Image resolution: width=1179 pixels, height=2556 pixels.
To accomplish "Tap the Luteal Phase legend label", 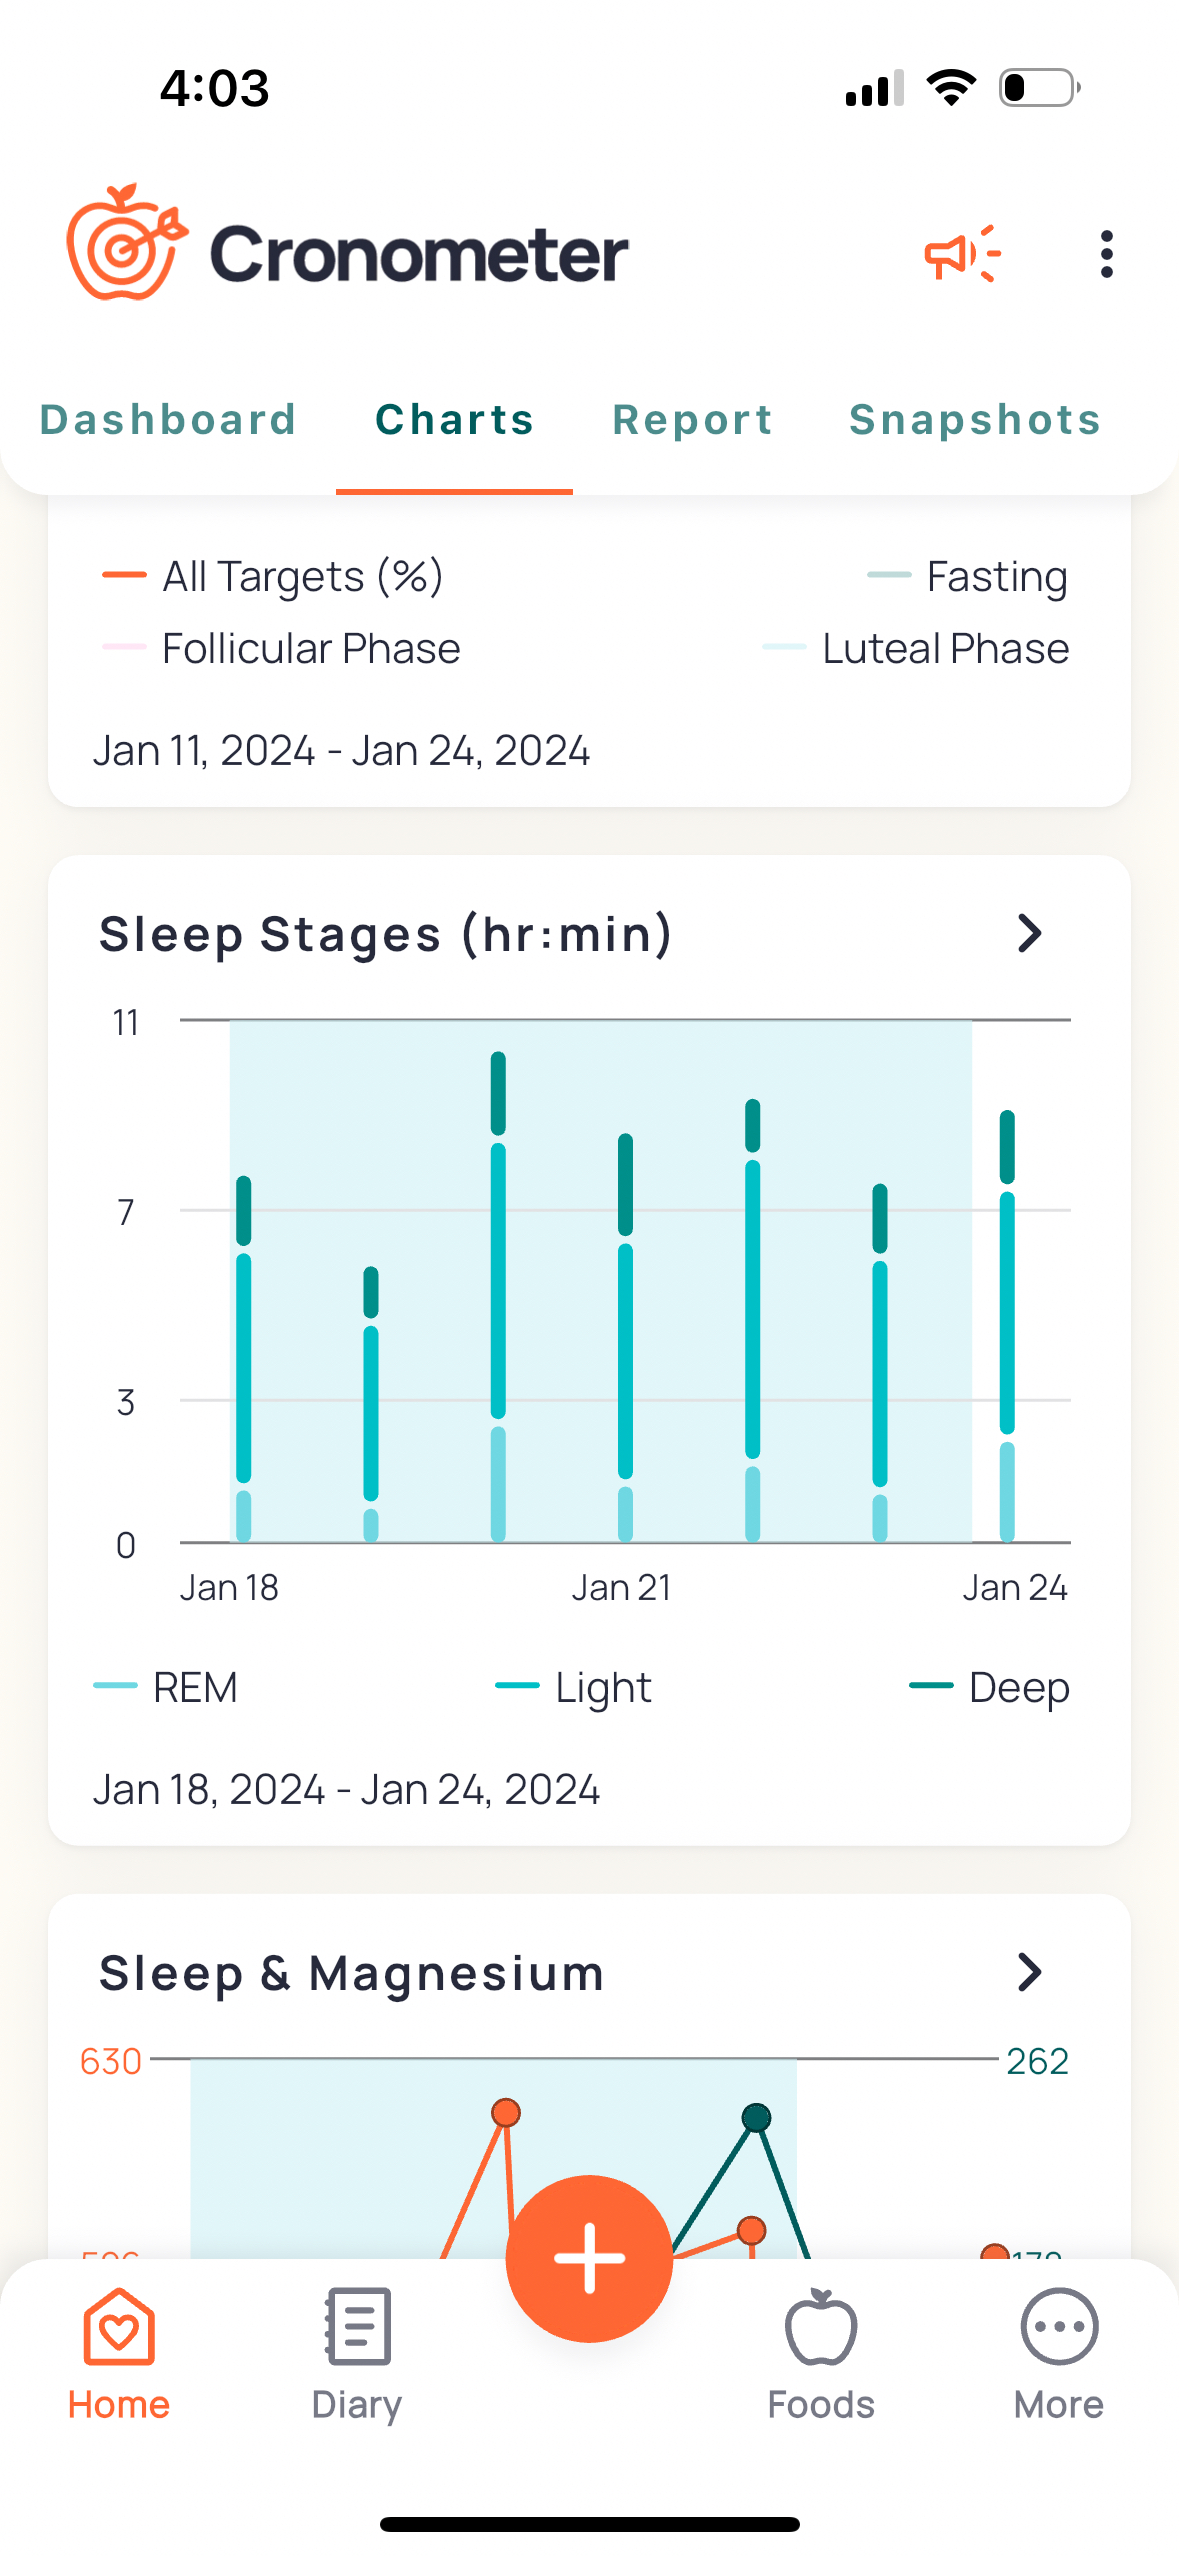I will tap(945, 649).
